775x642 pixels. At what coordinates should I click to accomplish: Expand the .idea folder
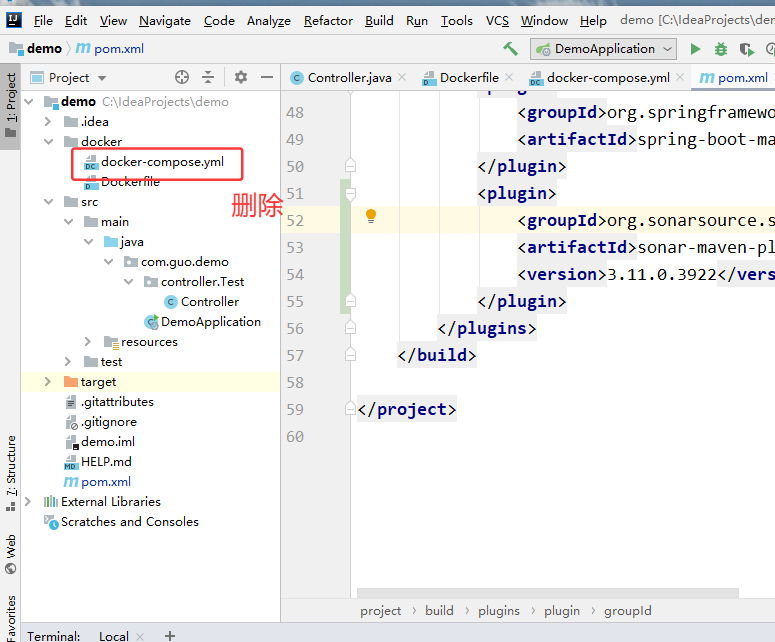(x=48, y=122)
